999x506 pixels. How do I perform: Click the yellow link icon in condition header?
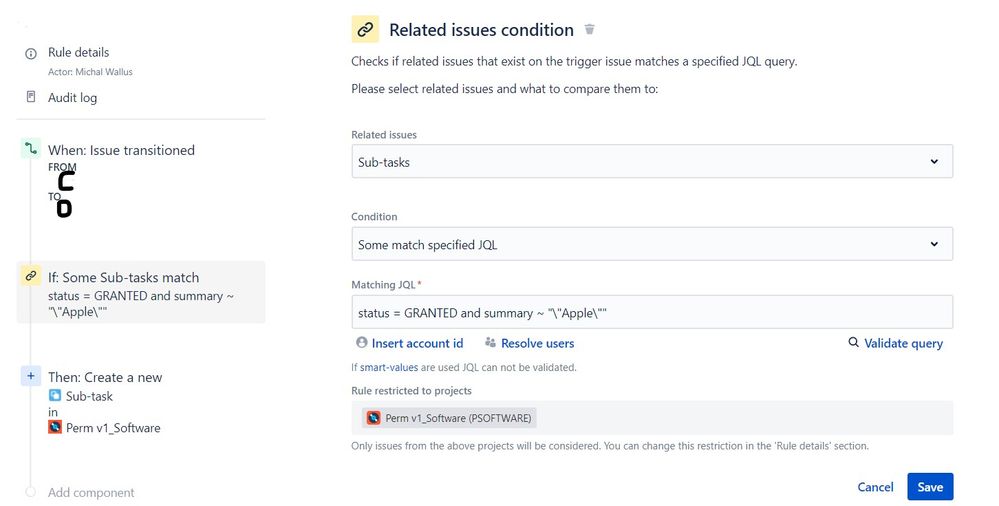point(365,29)
